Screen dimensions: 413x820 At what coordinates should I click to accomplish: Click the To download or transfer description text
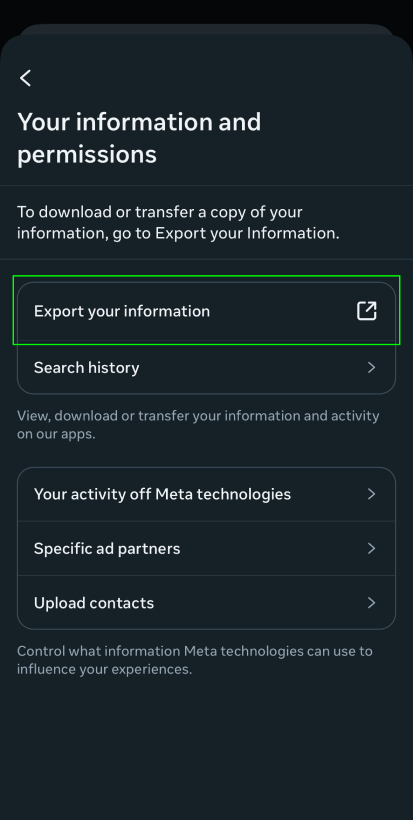pos(178,223)
